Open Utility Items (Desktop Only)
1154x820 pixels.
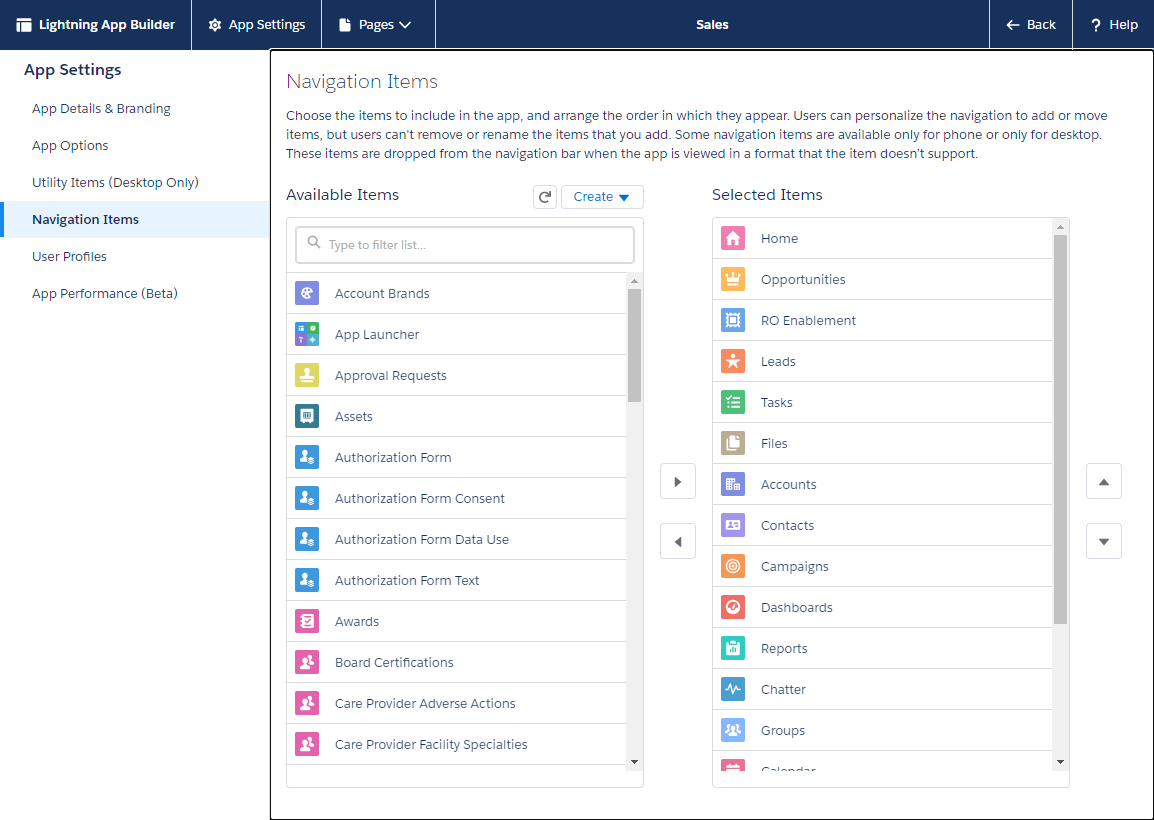point(116,182)
